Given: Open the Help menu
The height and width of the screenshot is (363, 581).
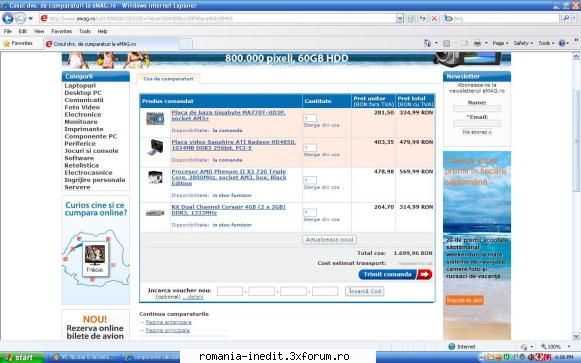Looking at the screenshot, I should tap(103, 31).
